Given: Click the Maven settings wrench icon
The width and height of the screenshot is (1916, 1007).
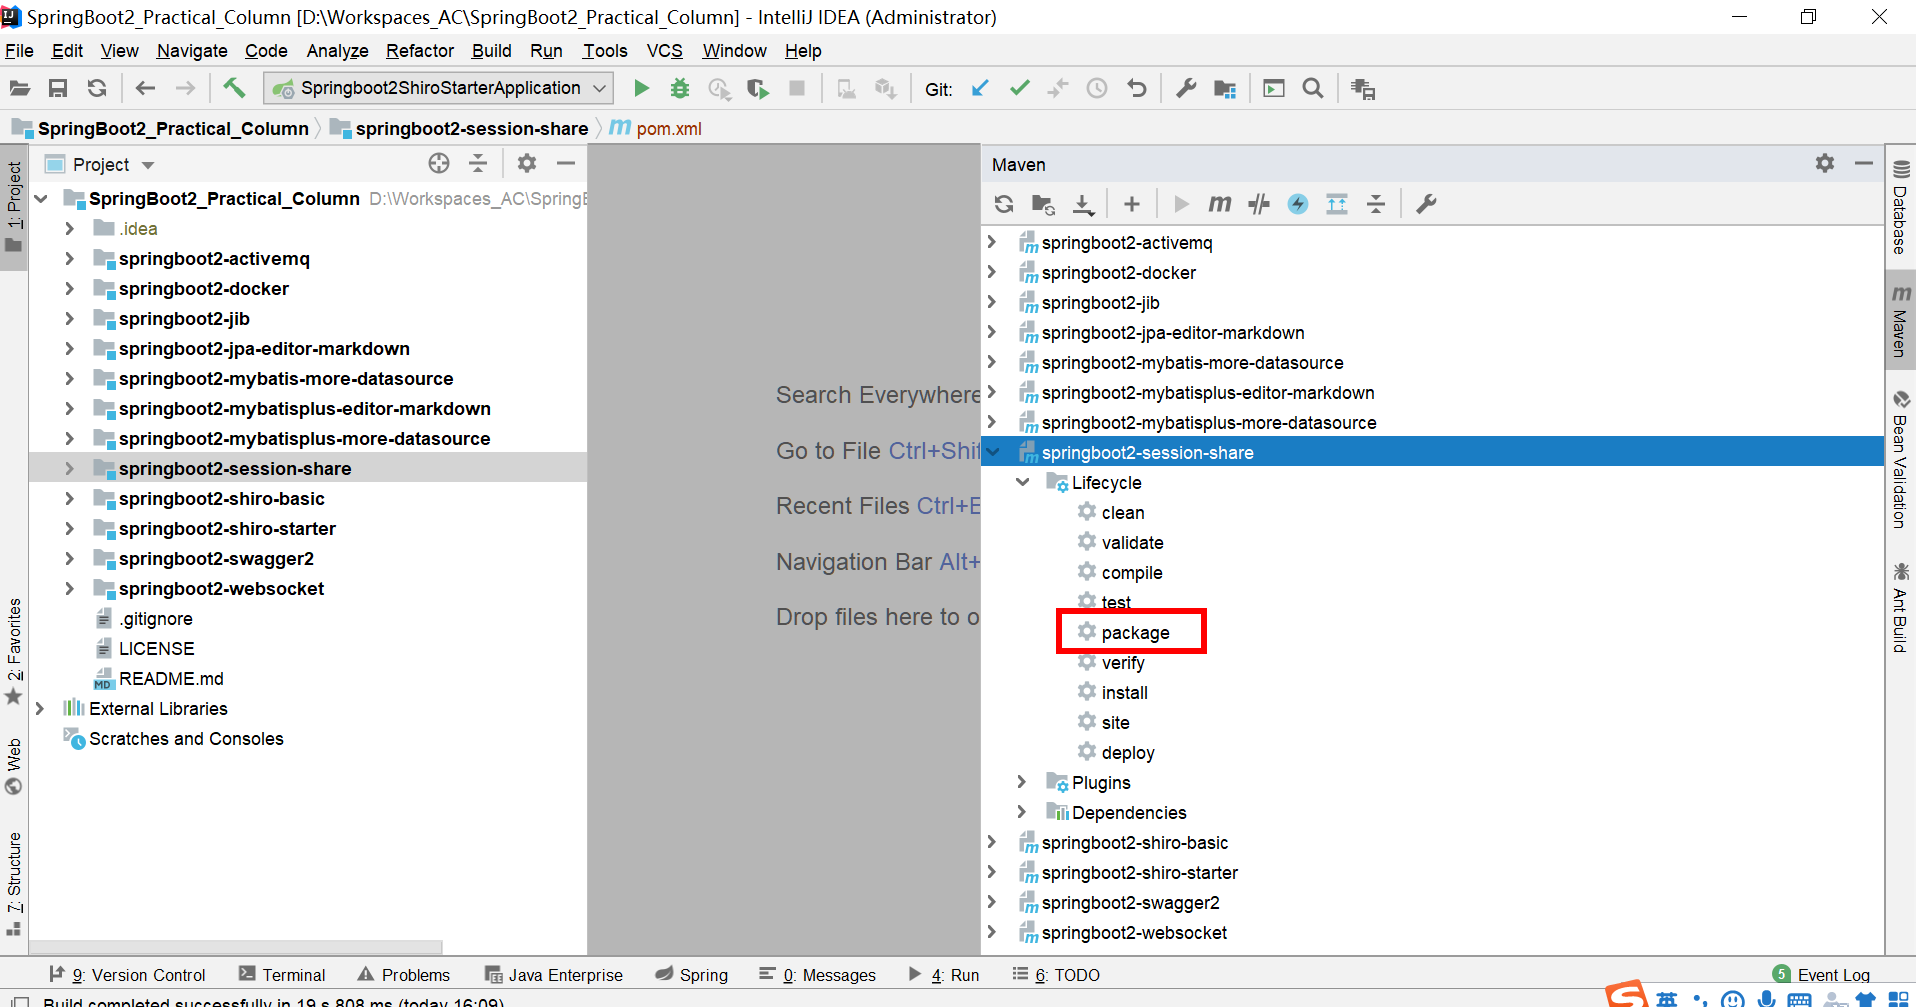Looking at the screenshot, I should (1426, 204).
